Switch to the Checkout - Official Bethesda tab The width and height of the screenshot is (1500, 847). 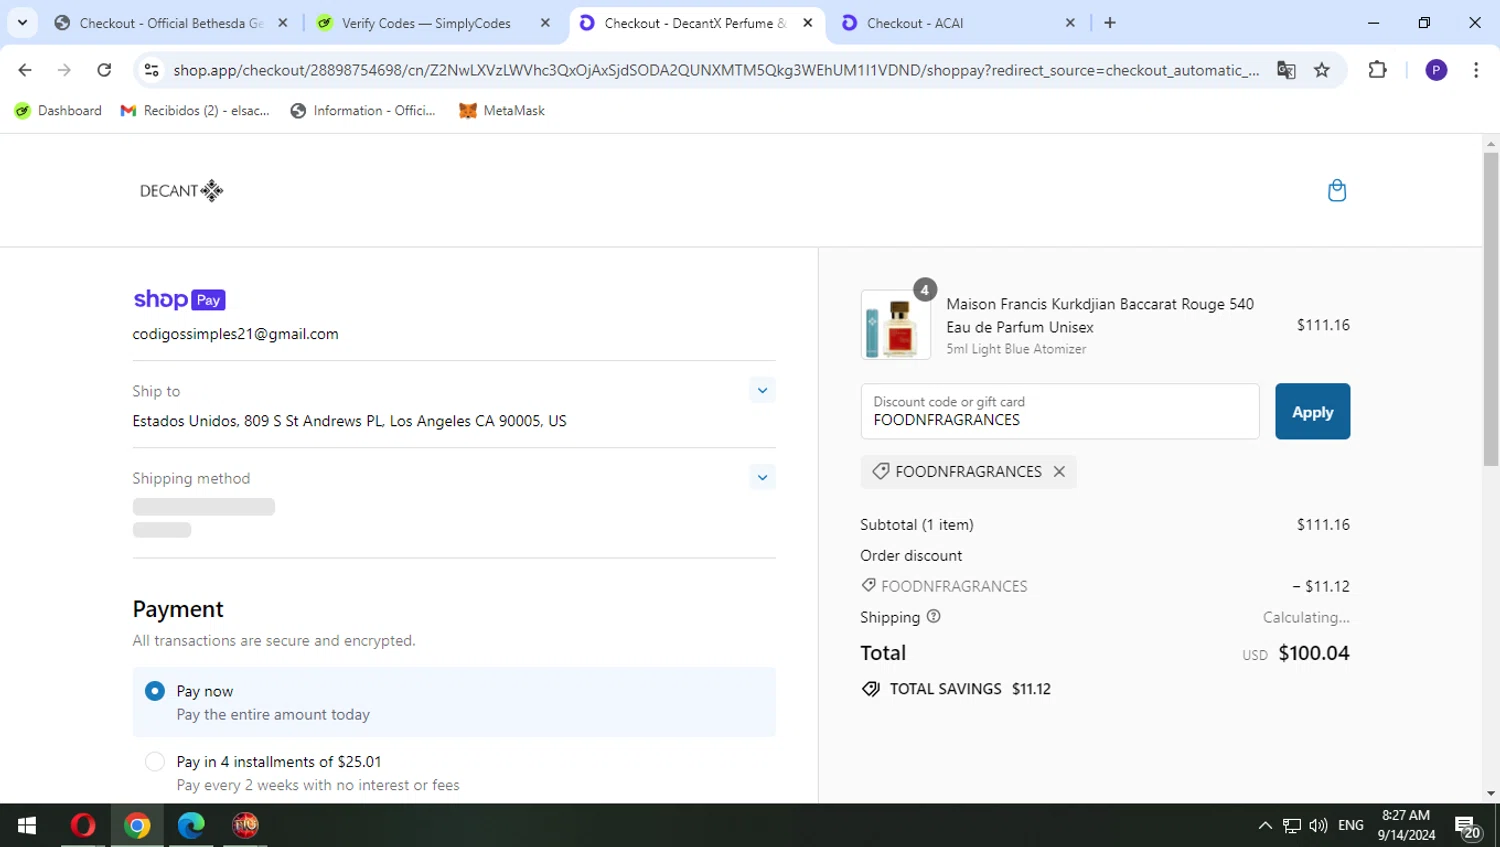[x=173, y=23]
